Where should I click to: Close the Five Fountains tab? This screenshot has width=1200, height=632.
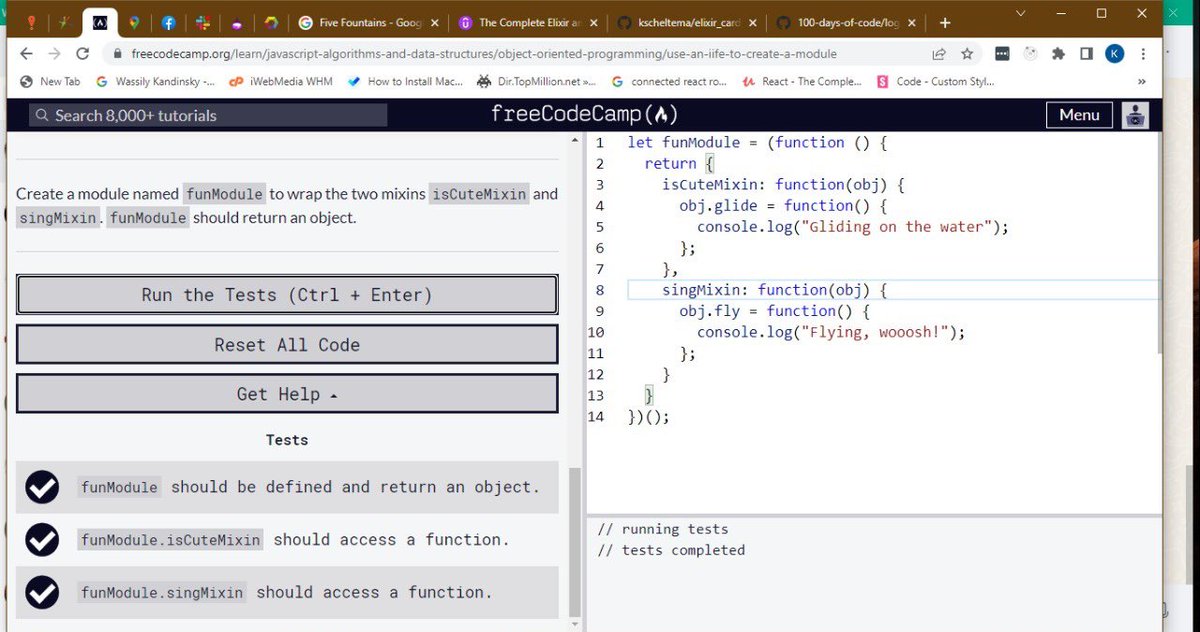pyautogui.click(x=434, y=22)
